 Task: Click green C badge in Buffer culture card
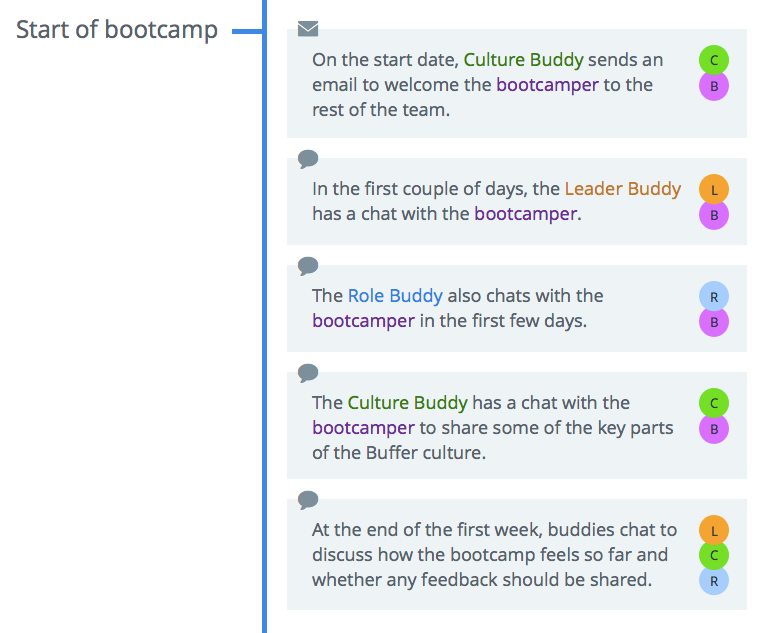(x=714, y=403)
